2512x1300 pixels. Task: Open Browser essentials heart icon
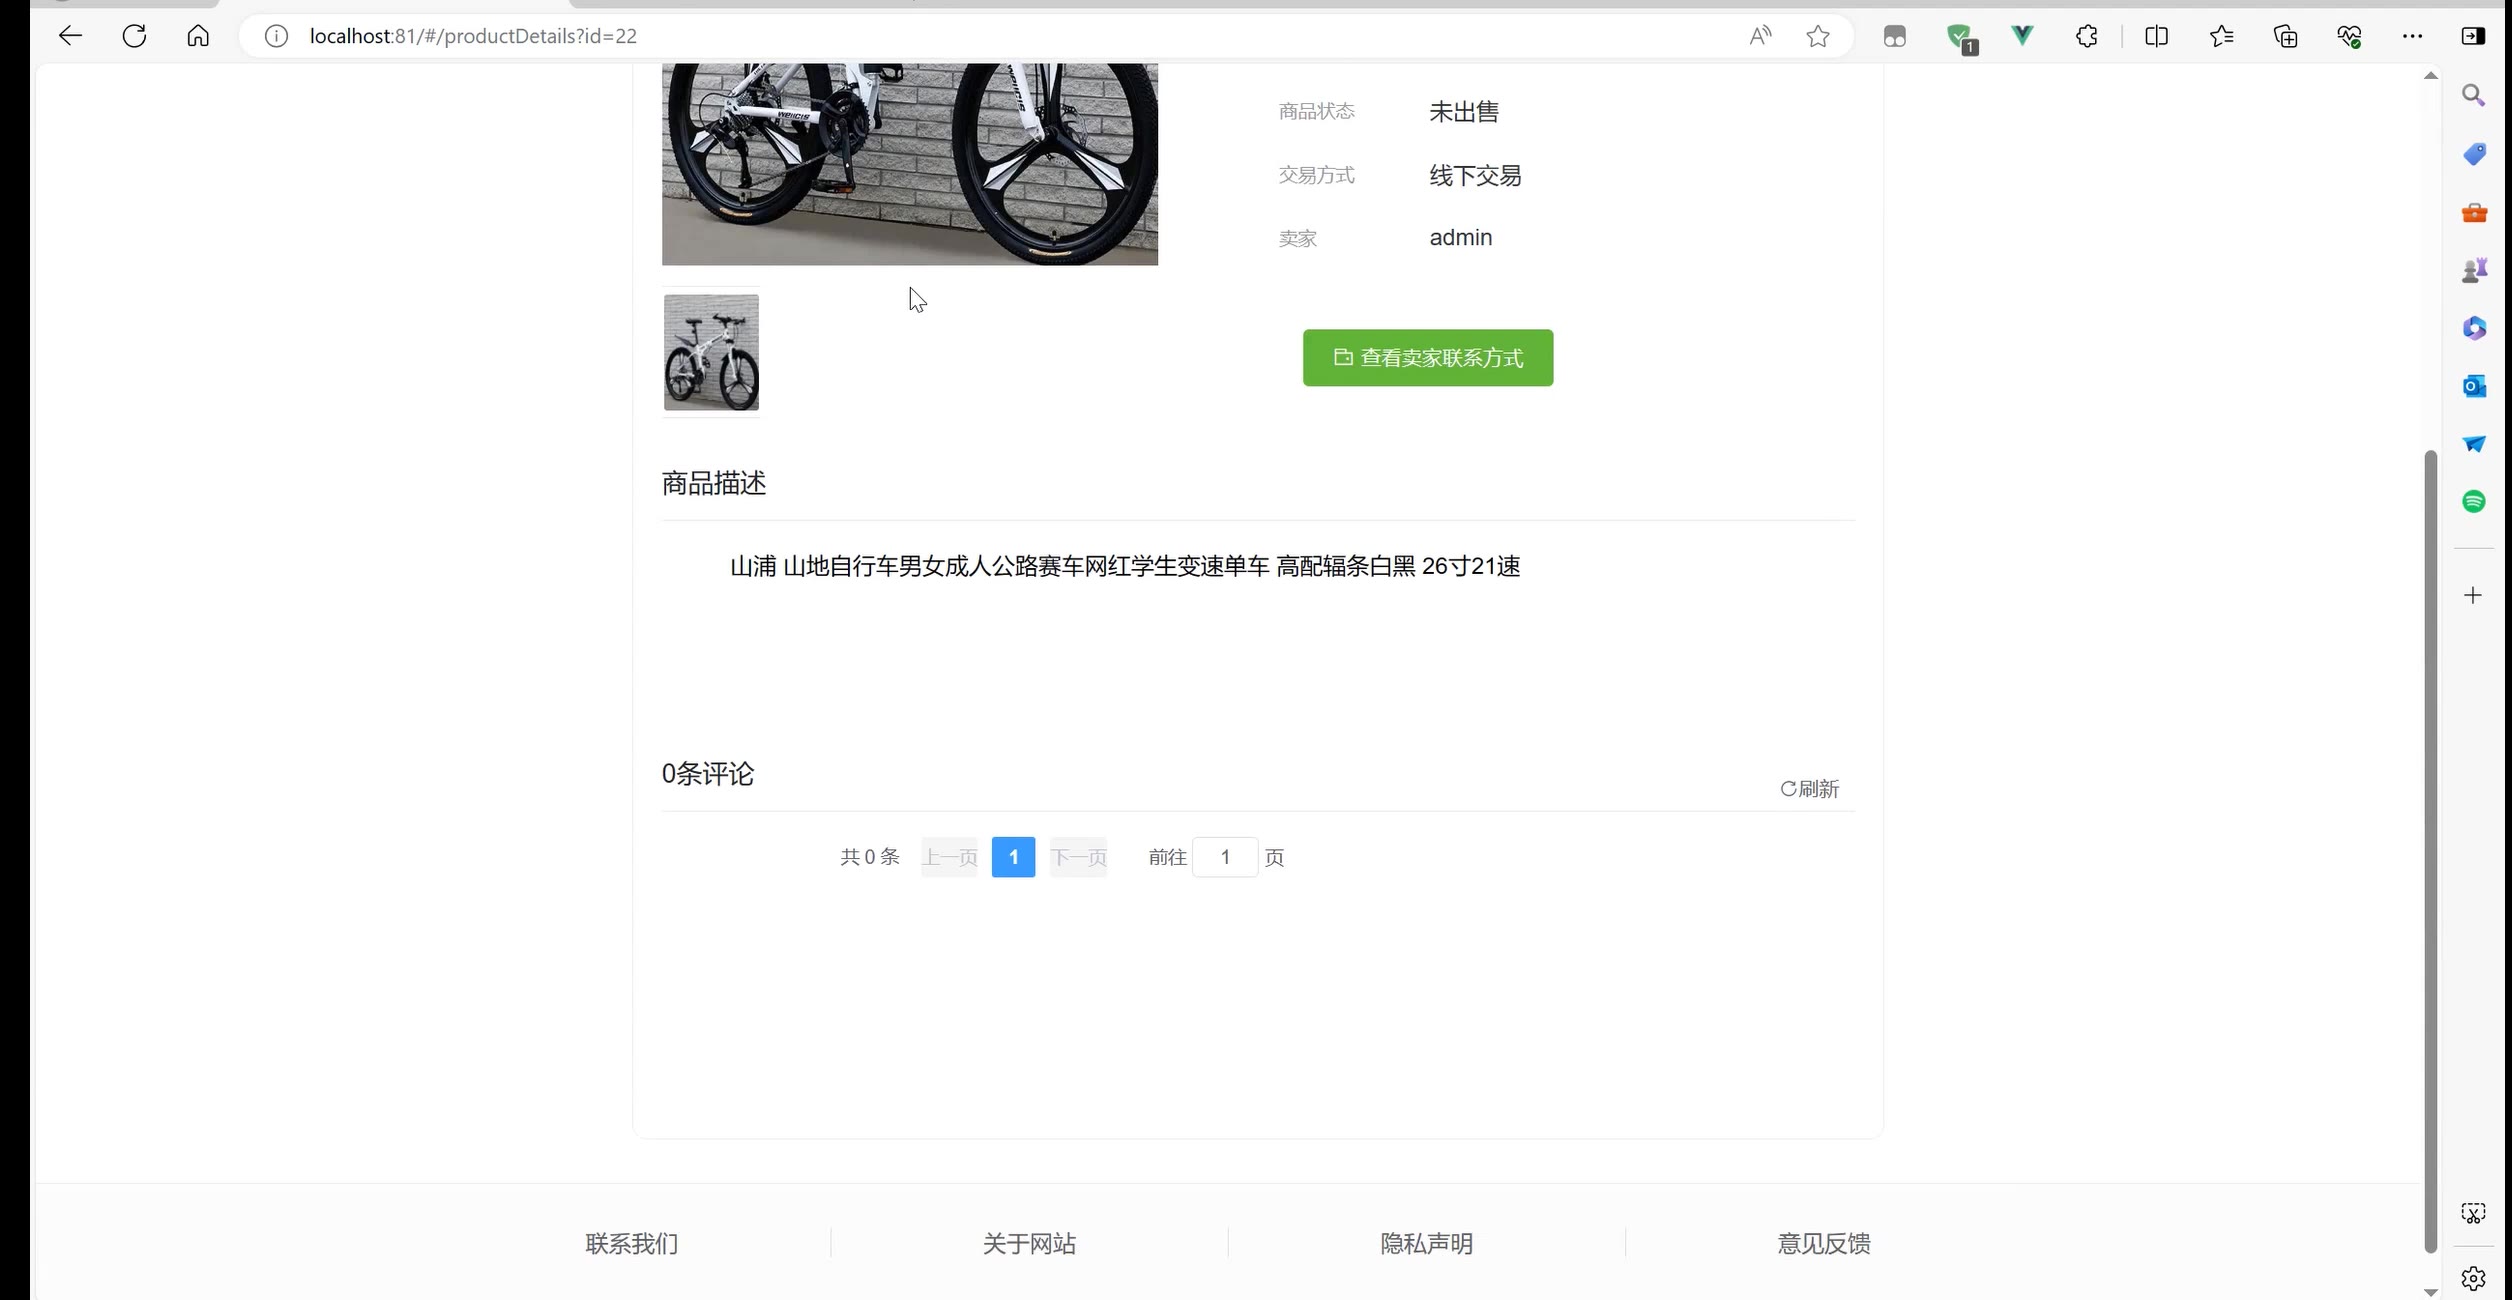point(2349,36)
